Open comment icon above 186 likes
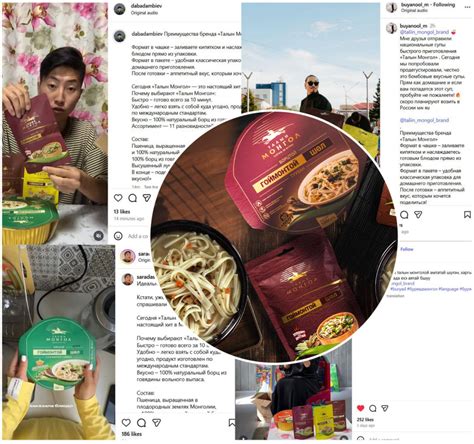 [141, 423]
